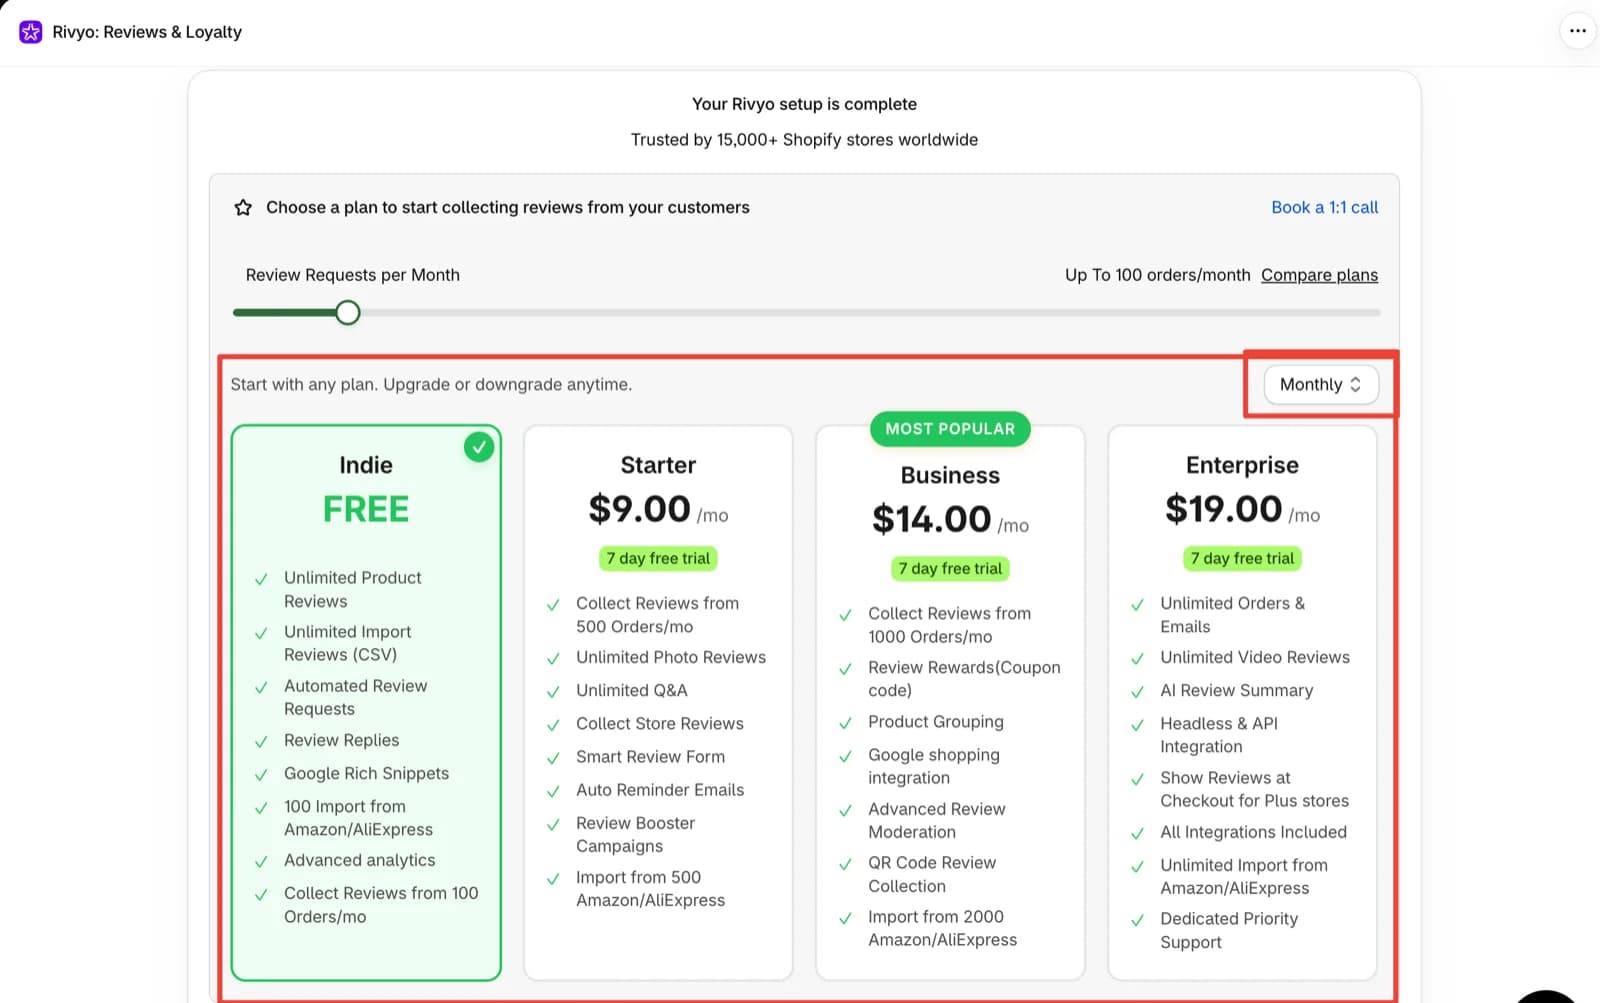Screen dimensions: 1600x1003
Task: Click the Book a 1:1 call link
Action: coord(1324,207)
